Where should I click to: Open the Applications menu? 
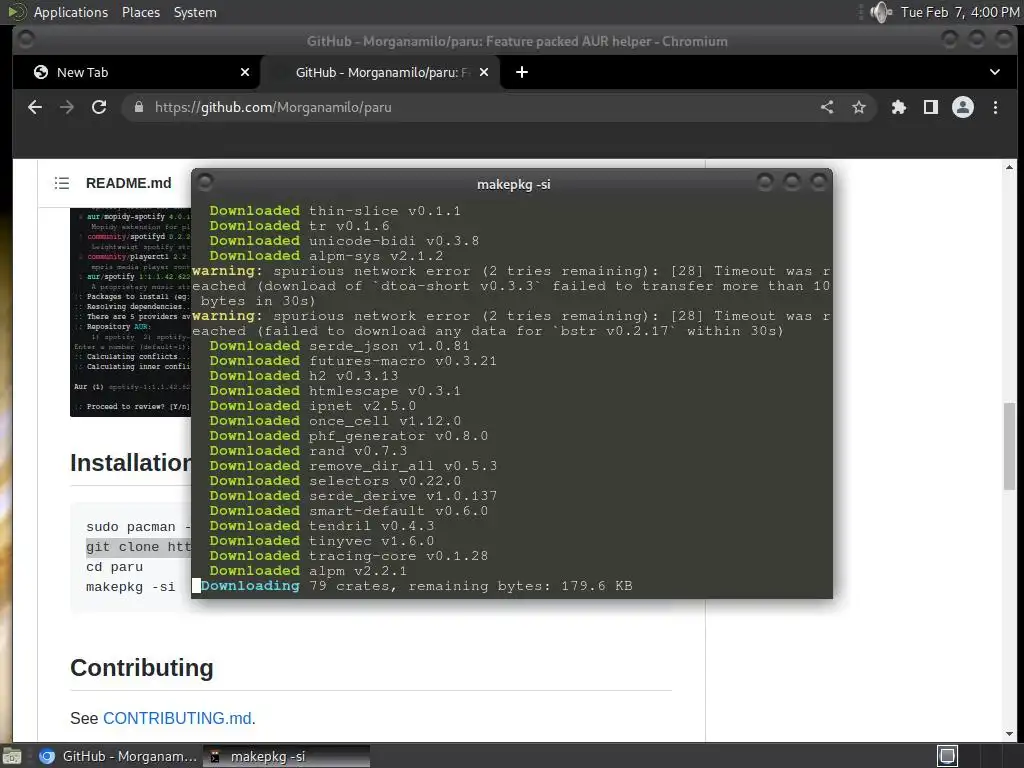coord(71,12)
